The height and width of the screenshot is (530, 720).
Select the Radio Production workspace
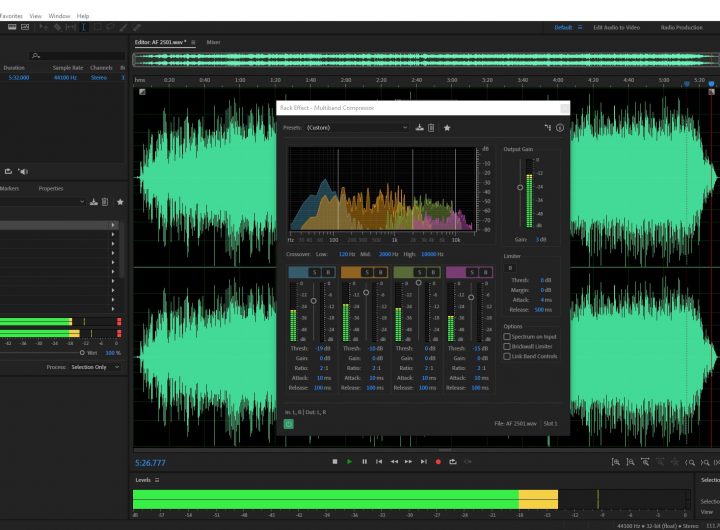coord(681,27)
